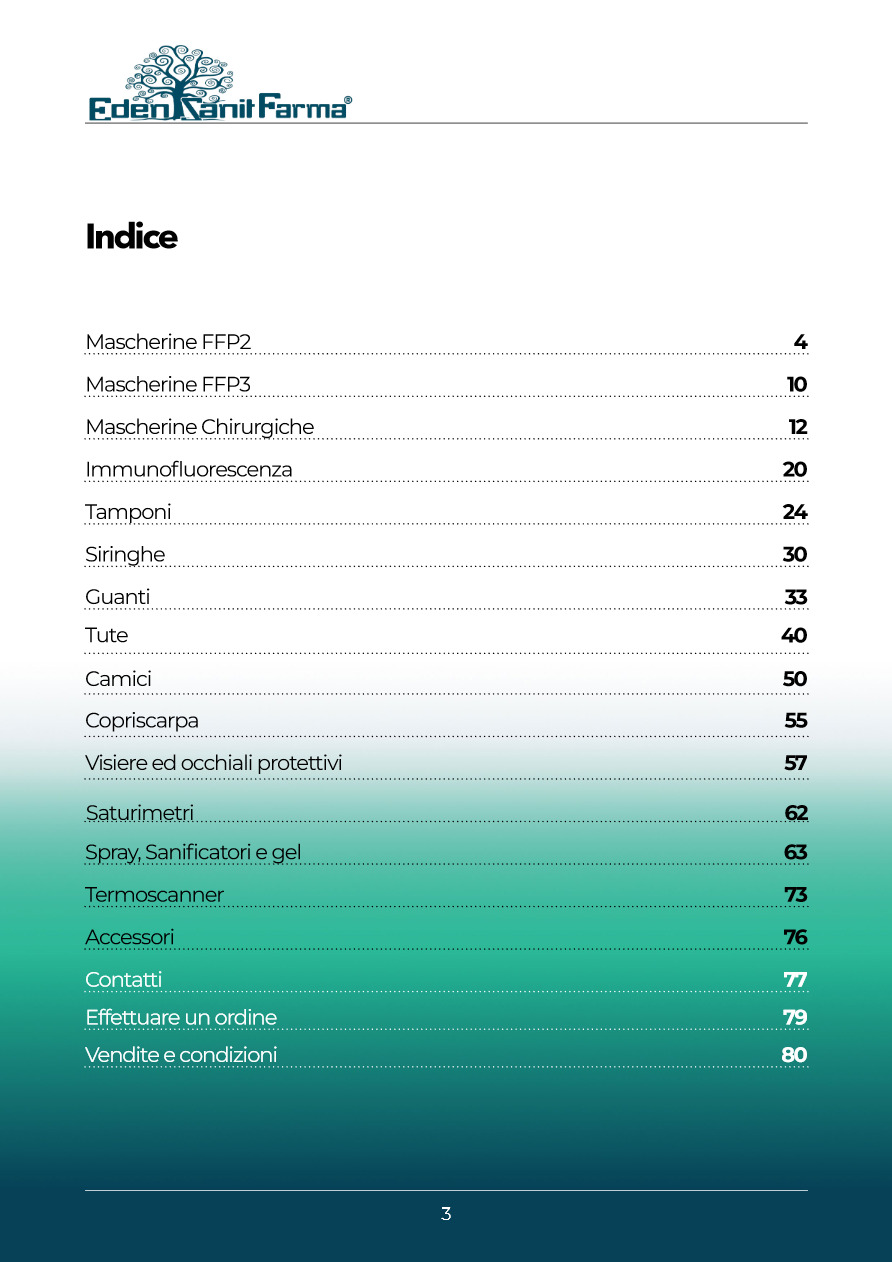Select Effettuare un ordine link
Viewport: 892px width, 1262px height.
pyautogui.click(x=181, y=1018)
